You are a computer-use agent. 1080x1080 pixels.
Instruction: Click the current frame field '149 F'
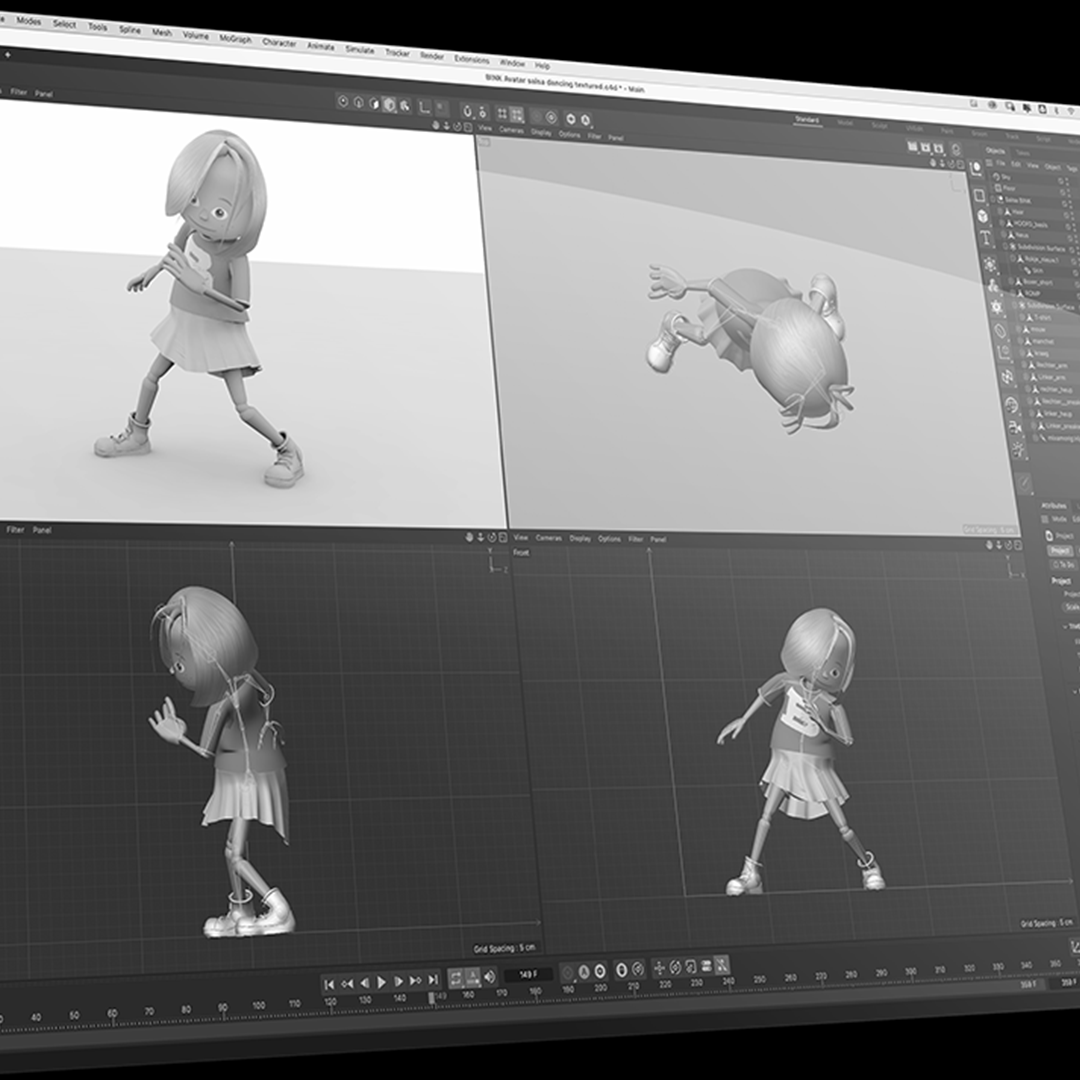[528, 975]
